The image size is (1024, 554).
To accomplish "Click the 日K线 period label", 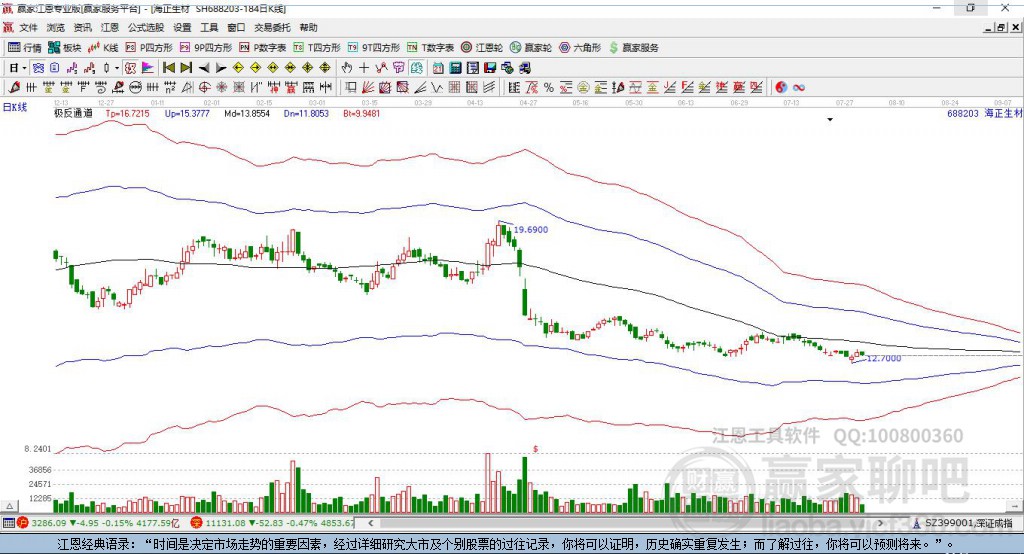I will point(15,107).
